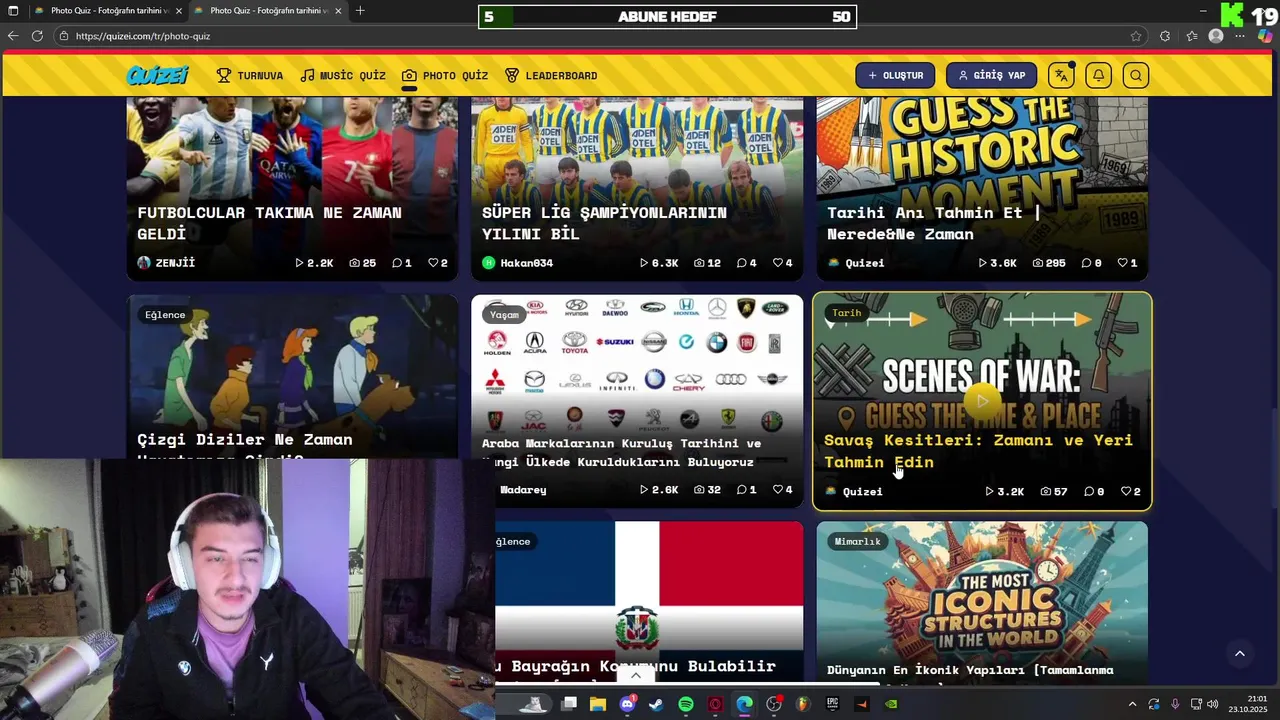The width and height of the screenshot is (1280, 720).
Task: Play the Scenes of War quiz
Action: tap(982, 401)
